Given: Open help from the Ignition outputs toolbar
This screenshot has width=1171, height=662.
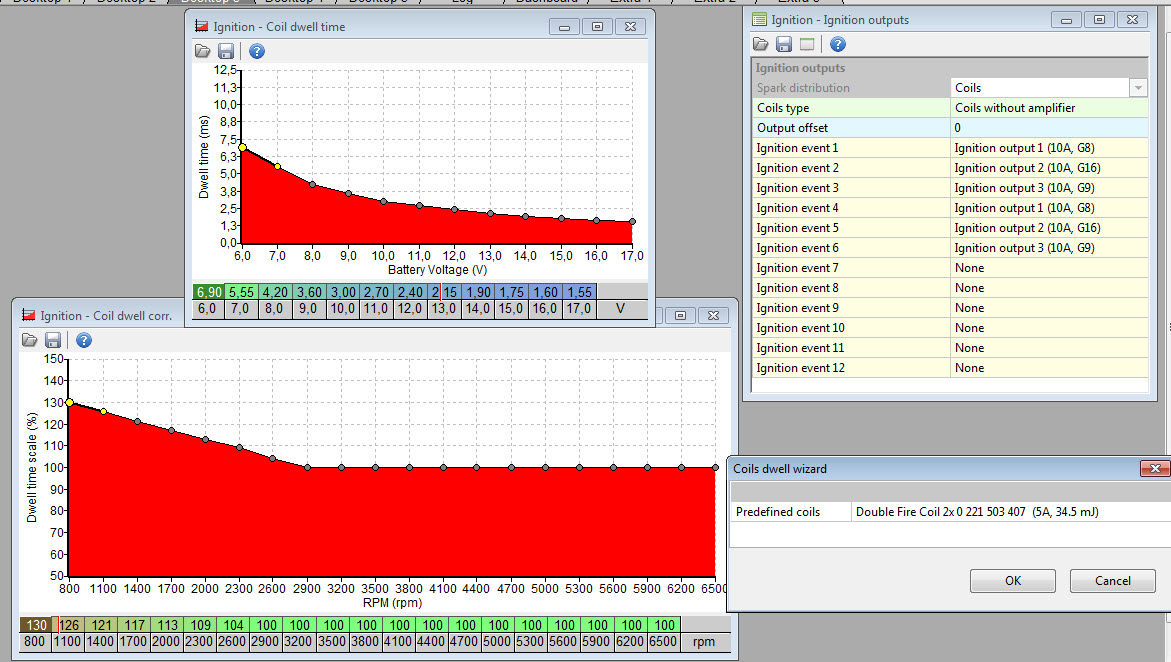Looking at the screenshot, I should point(838,44).
